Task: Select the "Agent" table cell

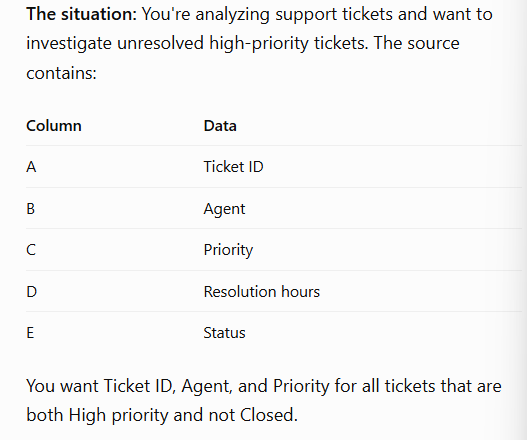Action: coord(225,209)
